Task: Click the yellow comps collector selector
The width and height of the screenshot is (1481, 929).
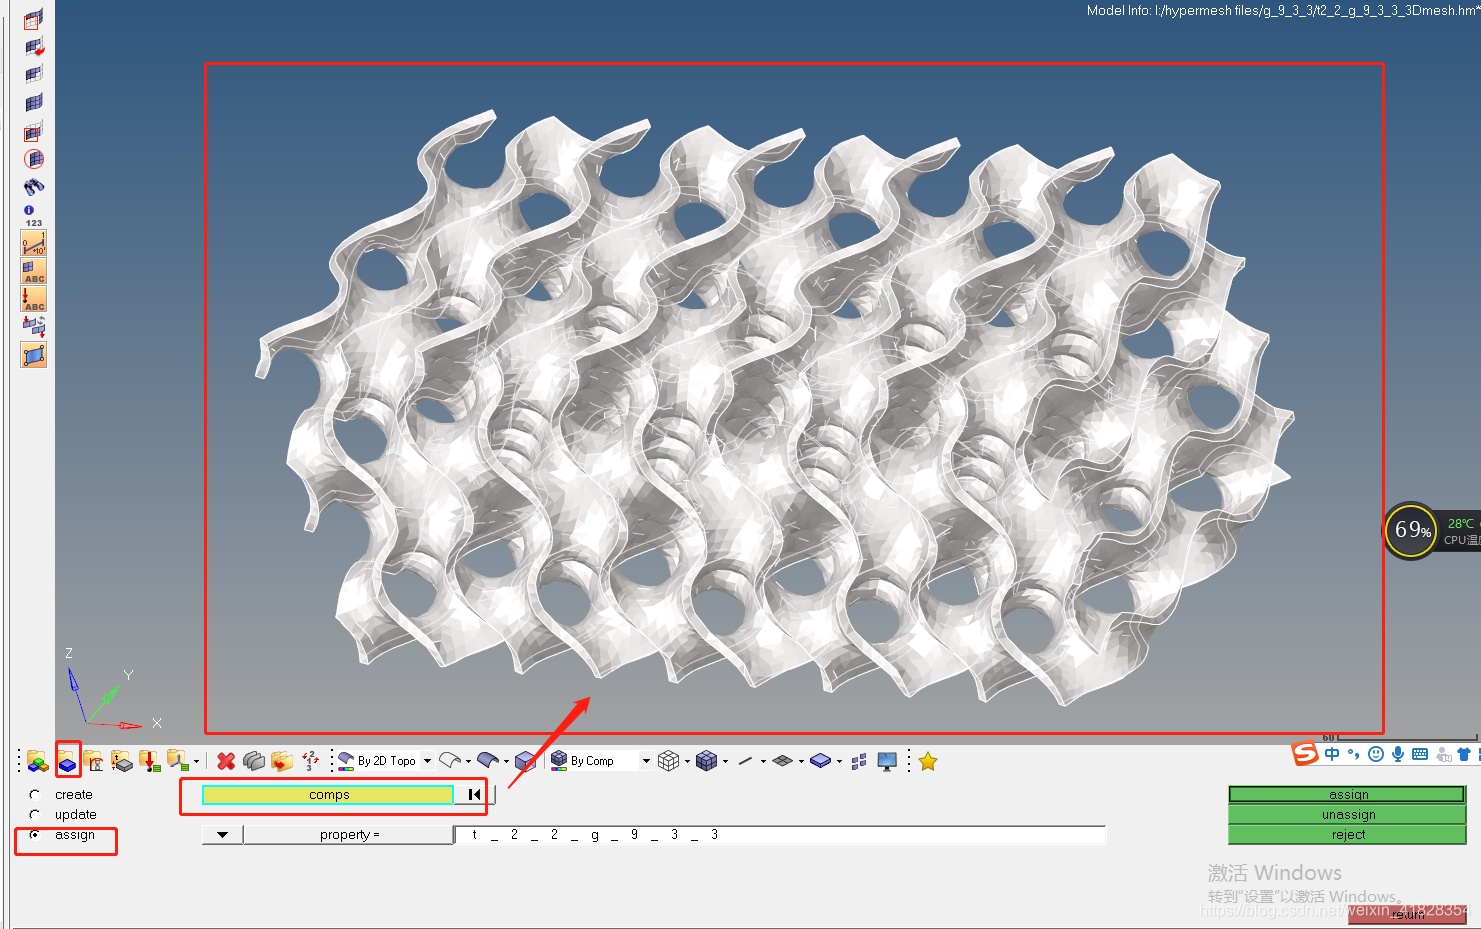Action: 328,795
